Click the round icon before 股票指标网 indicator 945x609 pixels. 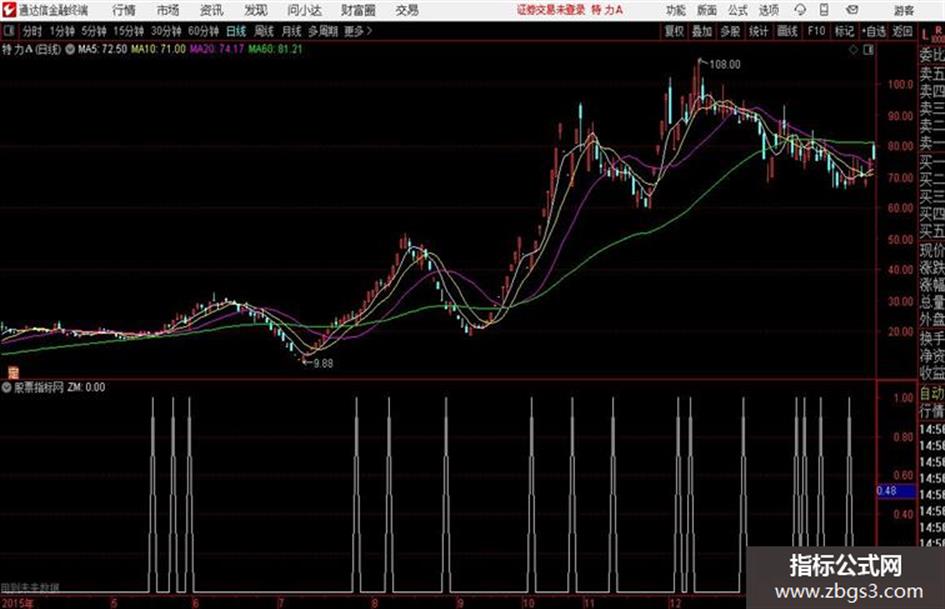7,387
